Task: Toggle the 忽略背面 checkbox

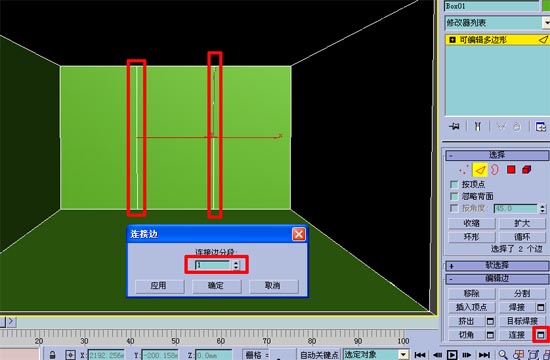Action: (454, 196)
